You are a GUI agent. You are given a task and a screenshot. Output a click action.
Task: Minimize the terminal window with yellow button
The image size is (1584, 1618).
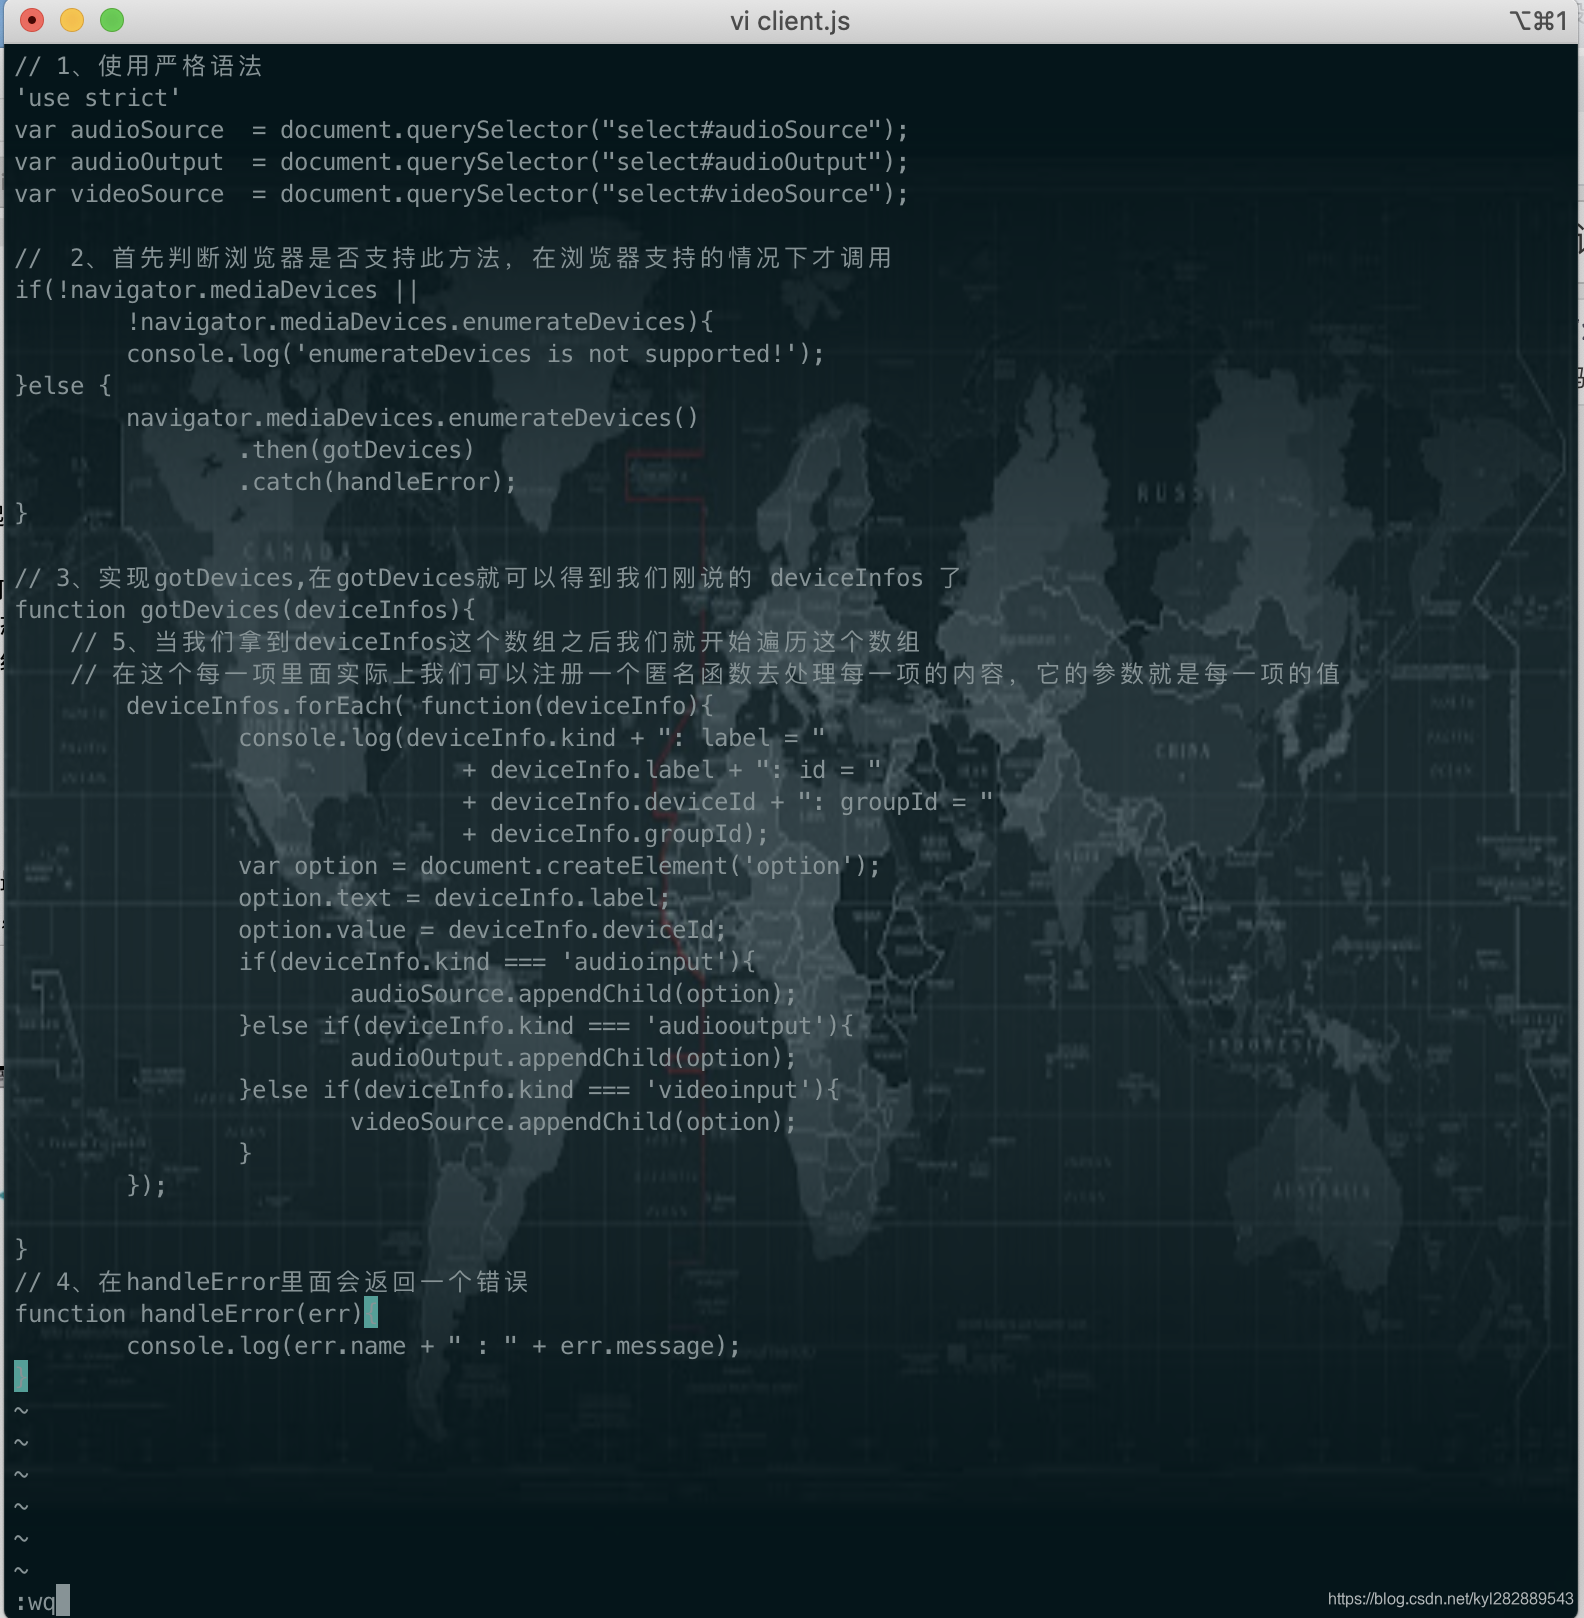click(x=72, y=20)
